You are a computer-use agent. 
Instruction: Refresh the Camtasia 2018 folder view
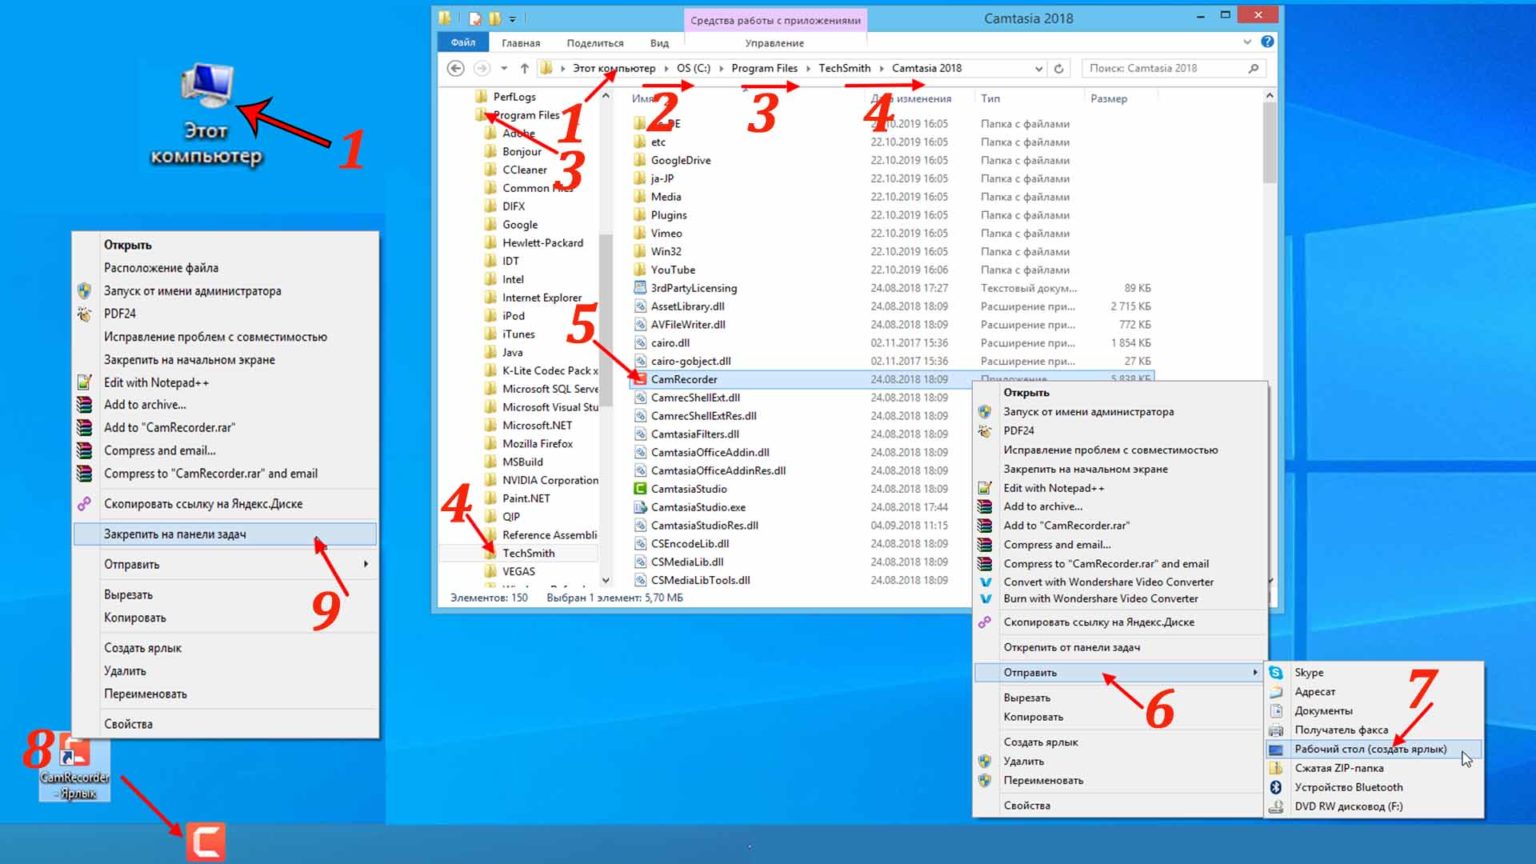1059,68
